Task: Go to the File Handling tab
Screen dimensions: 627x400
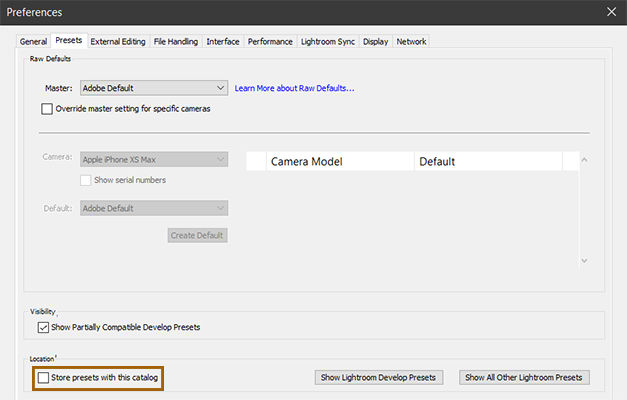Action: click(176, 42)
